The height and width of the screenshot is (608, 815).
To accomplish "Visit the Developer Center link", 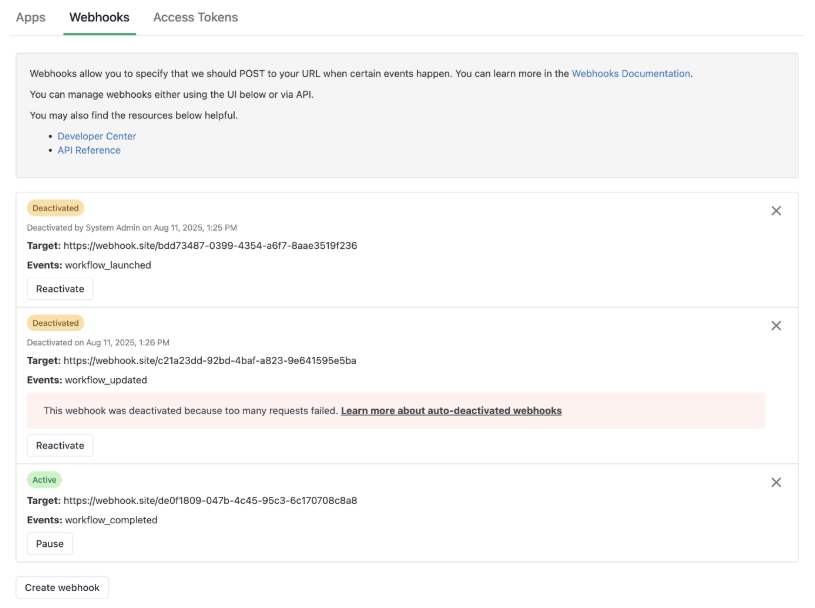I will [96, 136].
